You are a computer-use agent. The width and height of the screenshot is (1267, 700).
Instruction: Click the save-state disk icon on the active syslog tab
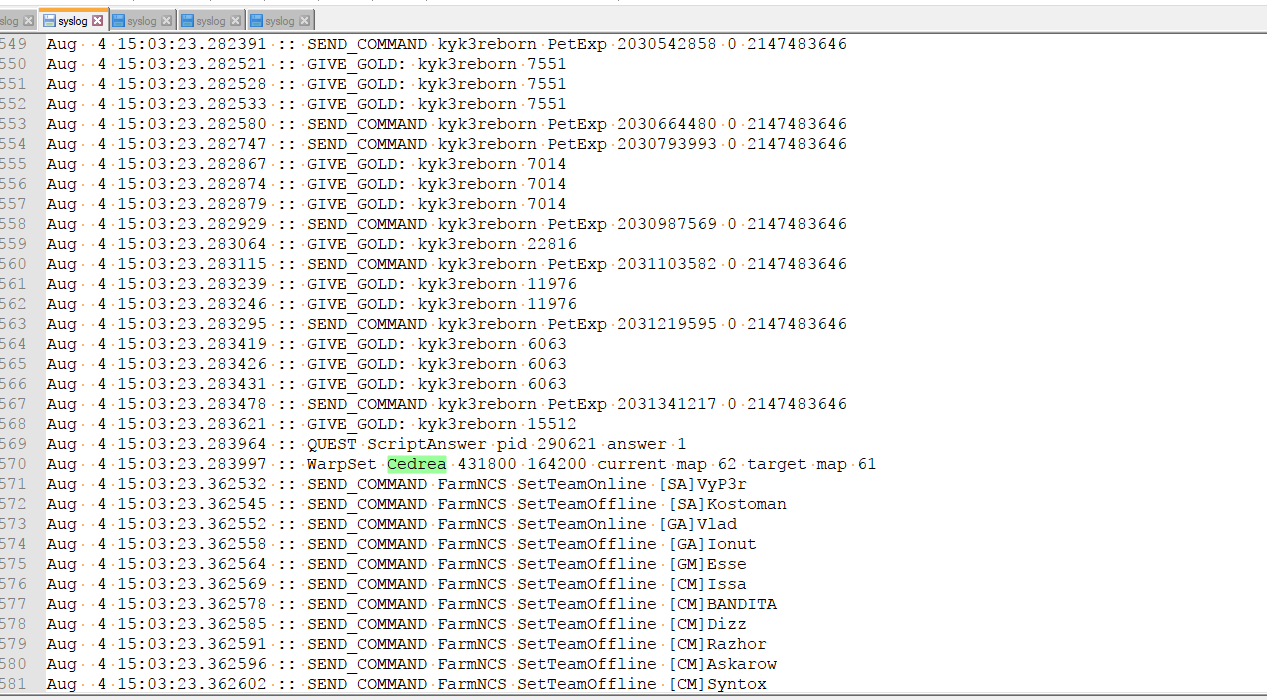click(49, 20)
